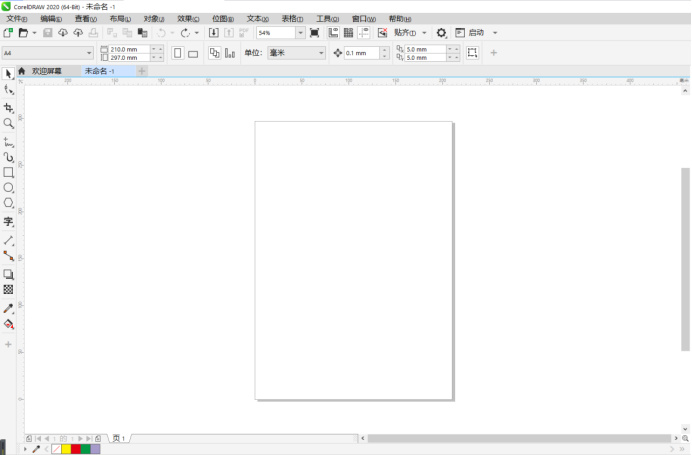This screenshot has width=692, height=455.
Task: Expand the 贴齐 snap-to dropdown arrow
Action: (424, 33)
